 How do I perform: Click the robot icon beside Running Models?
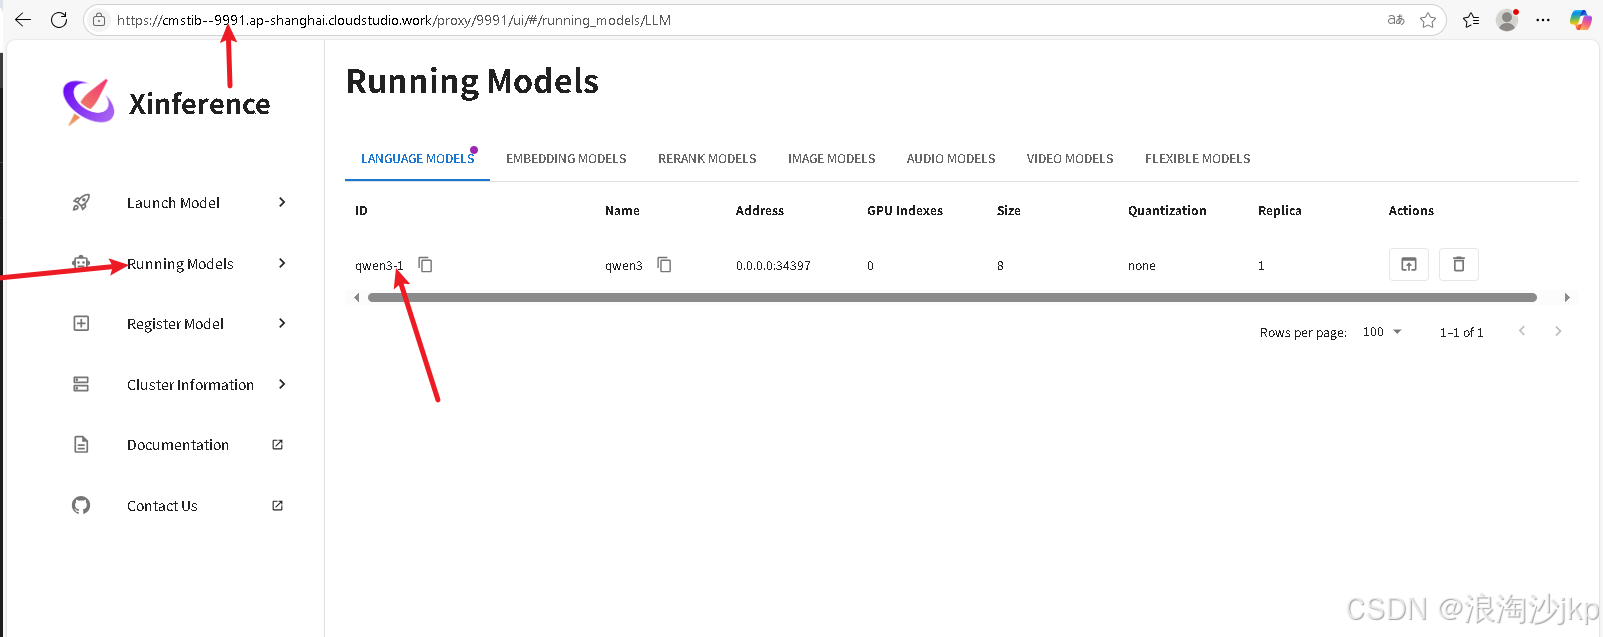(x=81, y=263)
